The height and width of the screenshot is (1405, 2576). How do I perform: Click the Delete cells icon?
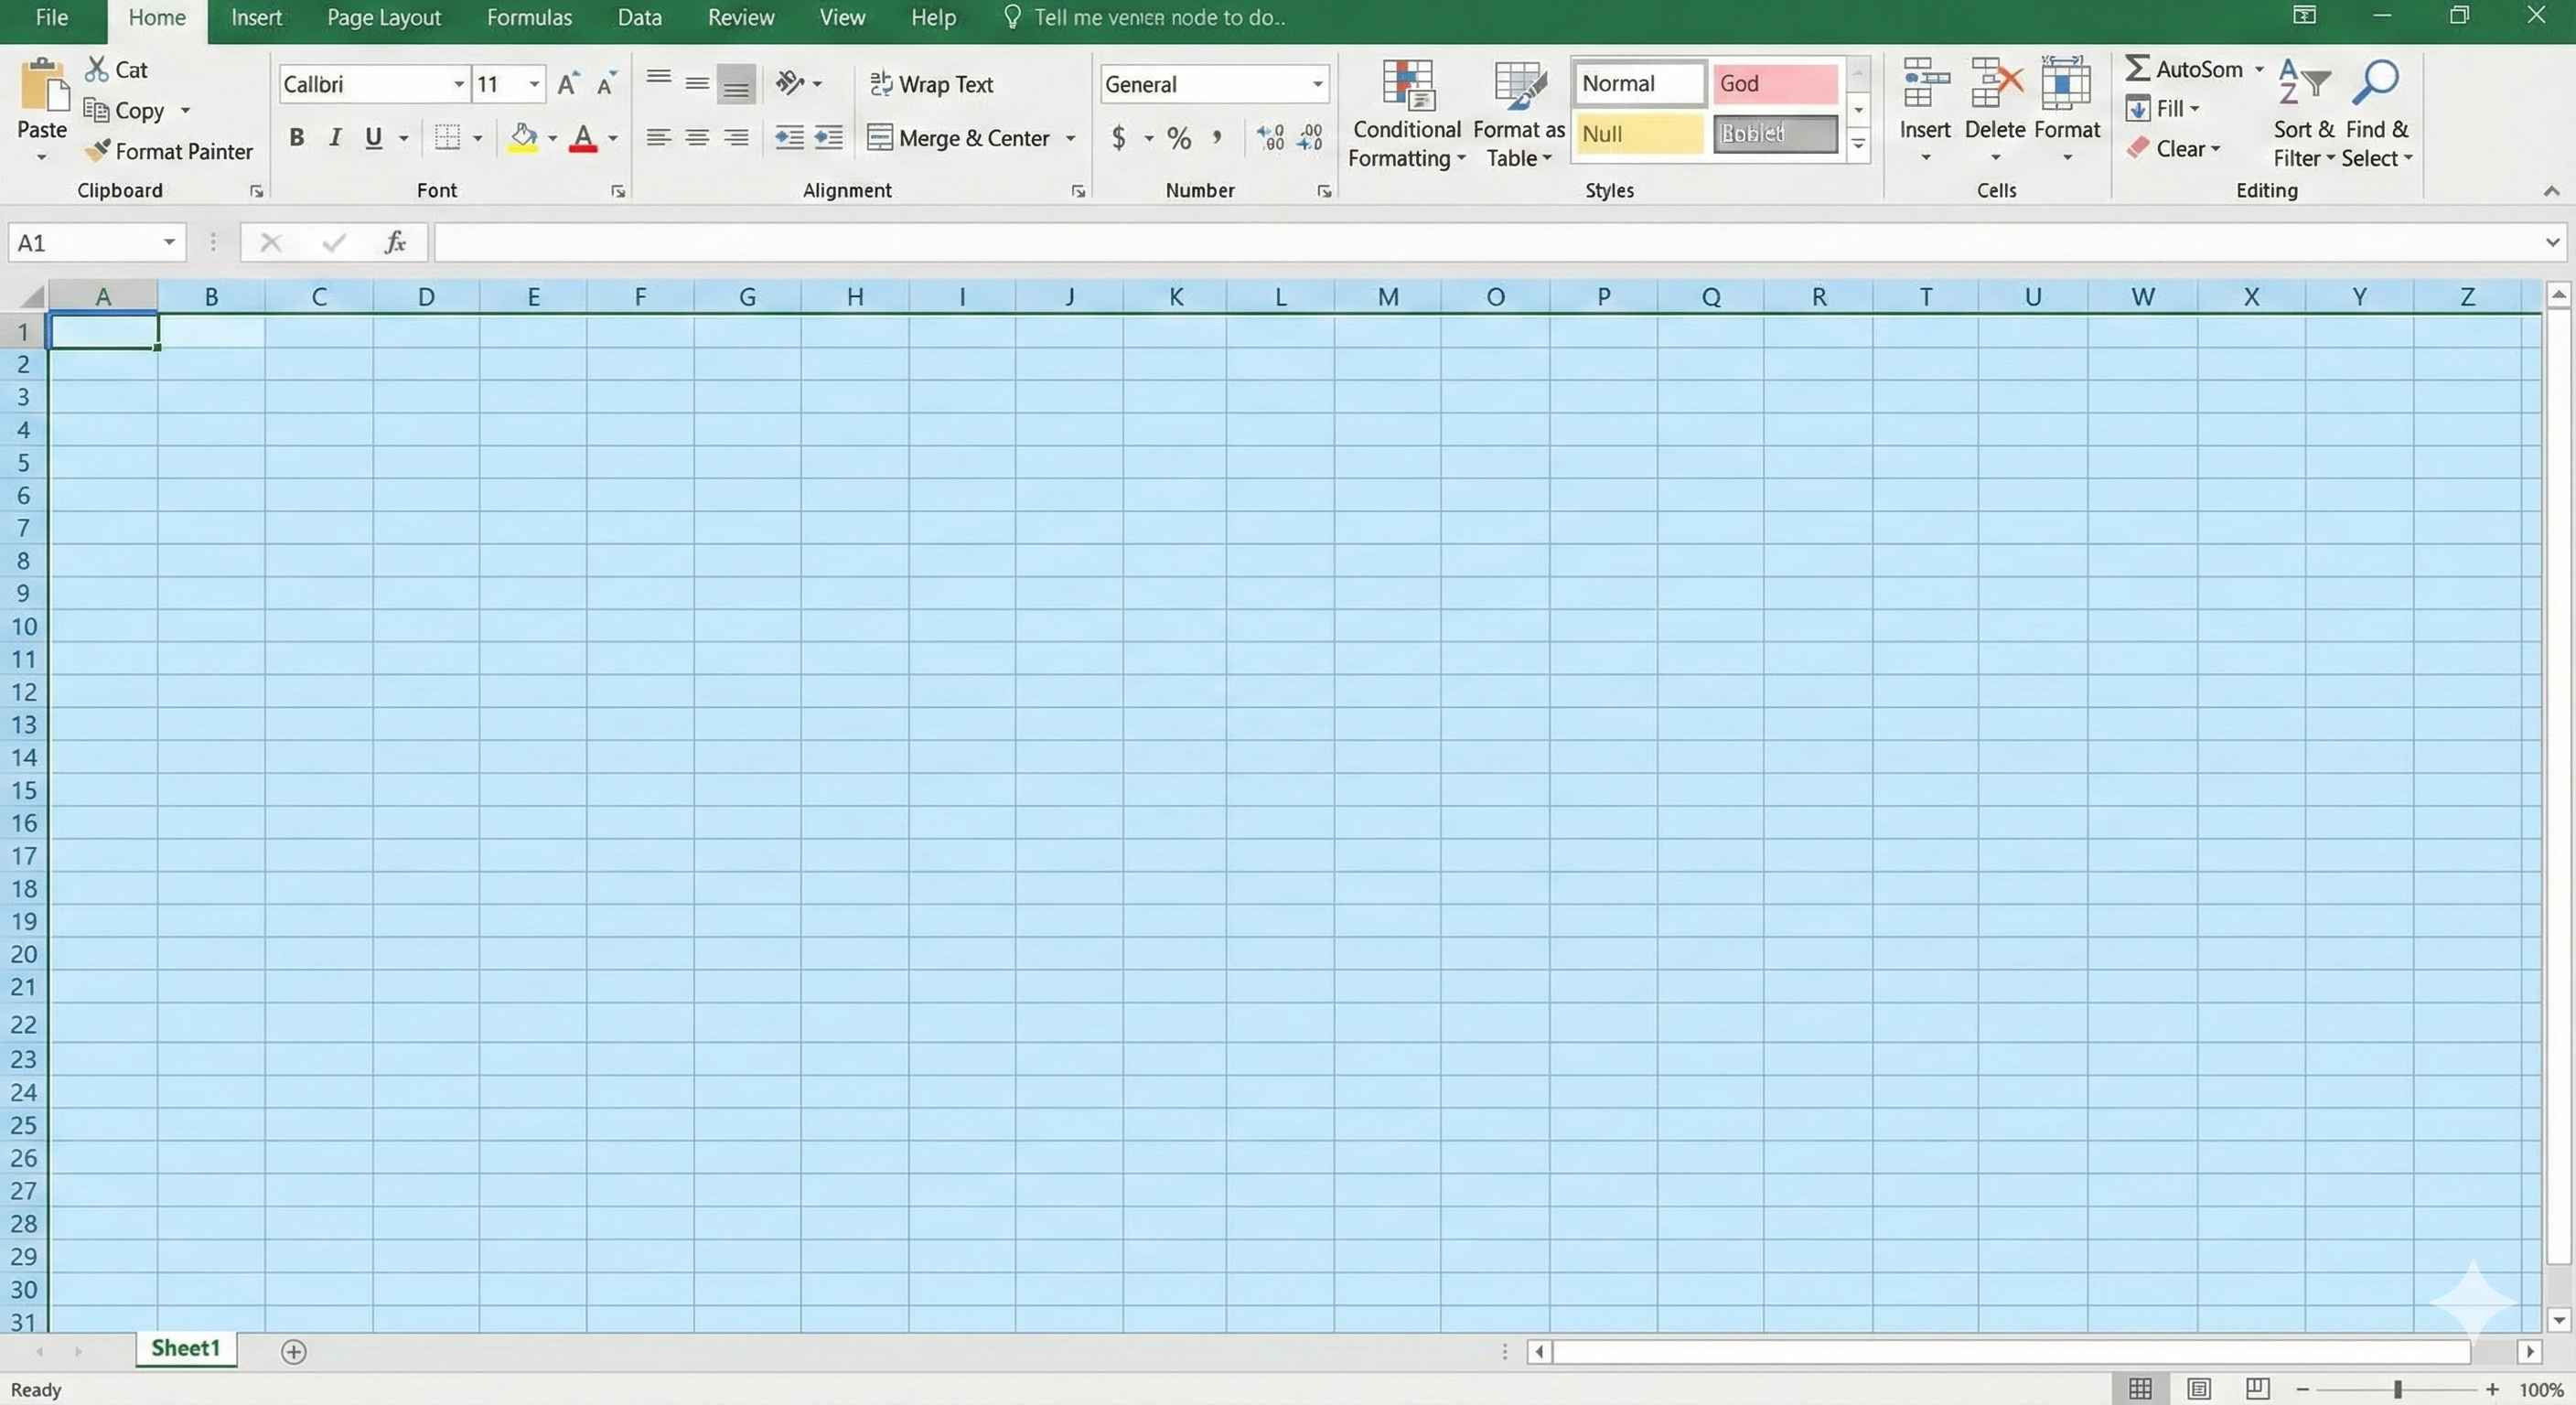click(1994, 84)
